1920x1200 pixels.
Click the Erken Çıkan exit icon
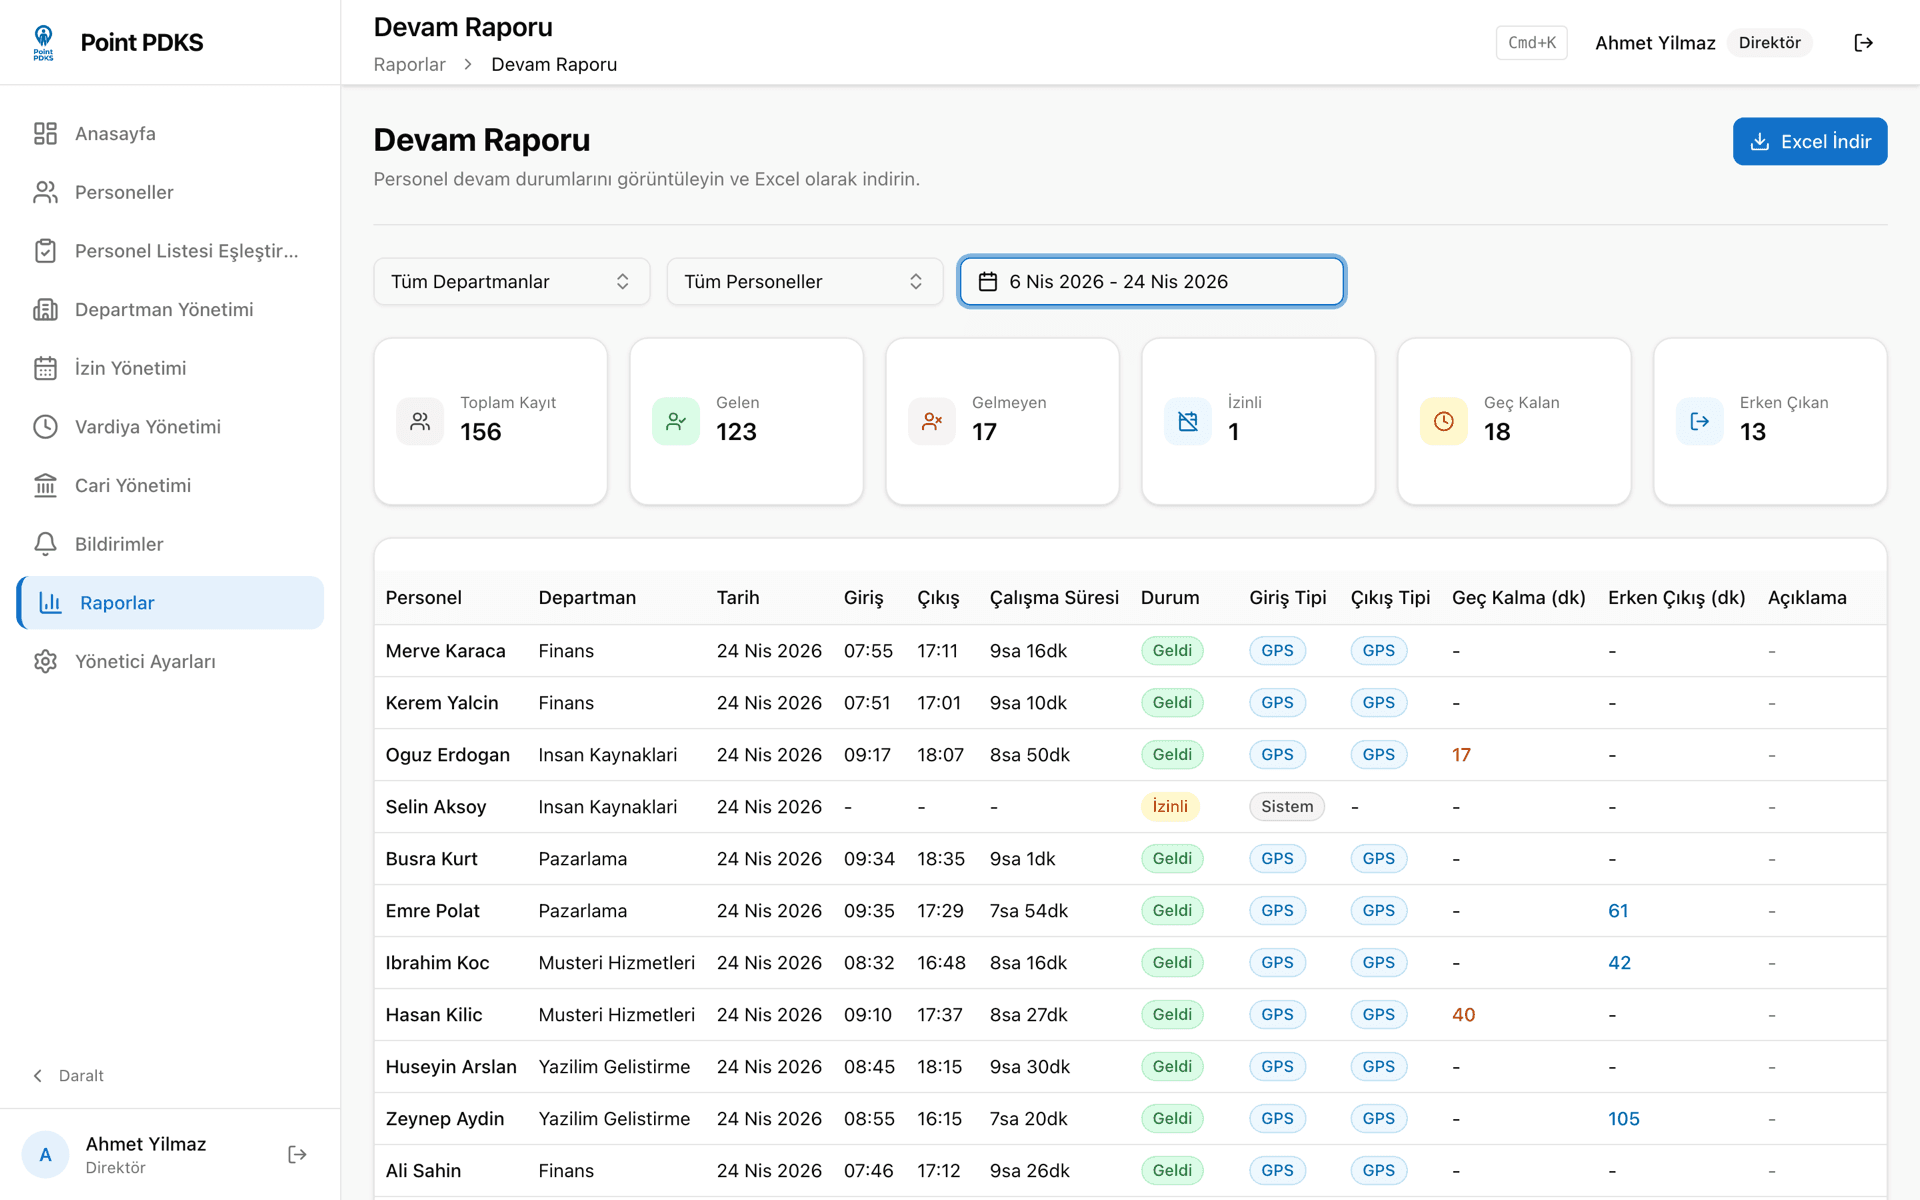tap(1700, 421)
